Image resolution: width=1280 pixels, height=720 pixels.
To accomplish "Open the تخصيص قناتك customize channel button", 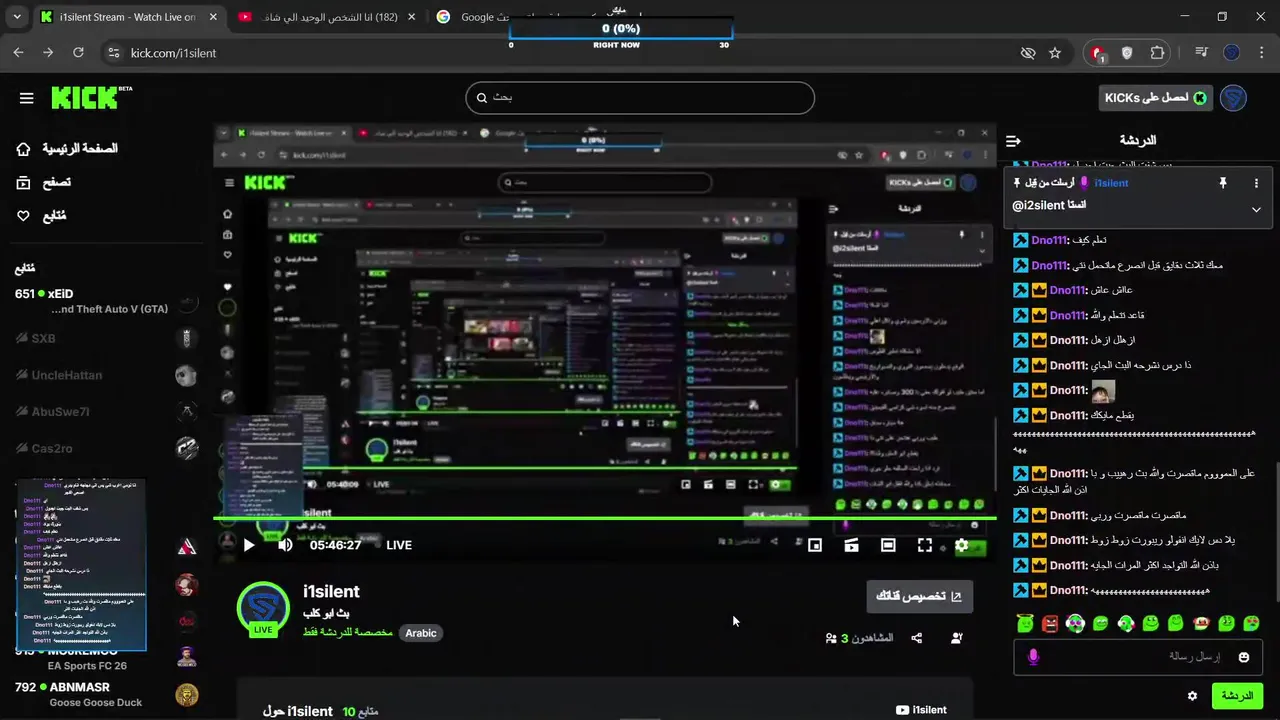I will pyautogui.click(x=920, y=596).
